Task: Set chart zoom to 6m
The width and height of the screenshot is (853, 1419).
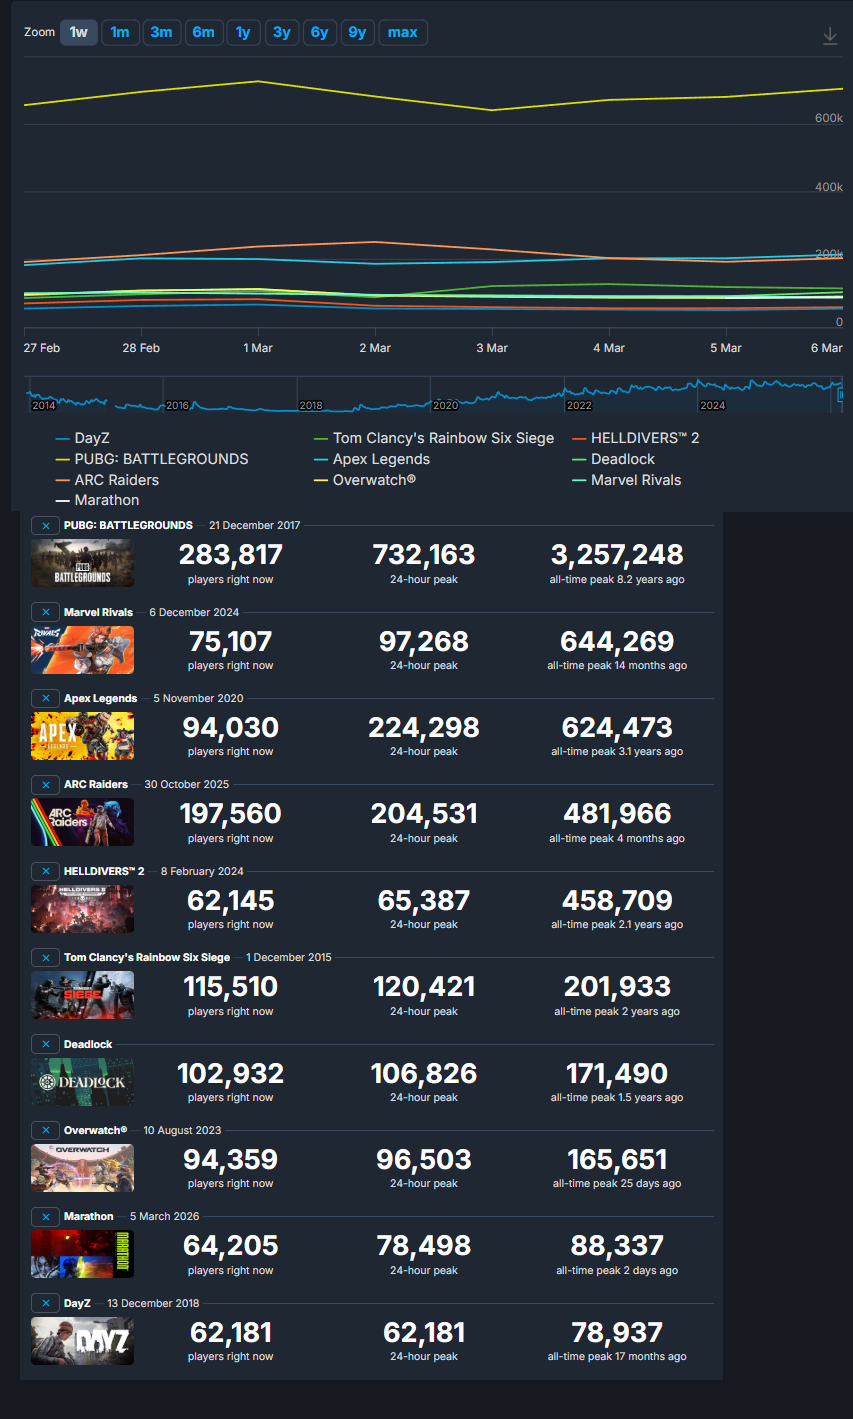Action: click(203, 32)
